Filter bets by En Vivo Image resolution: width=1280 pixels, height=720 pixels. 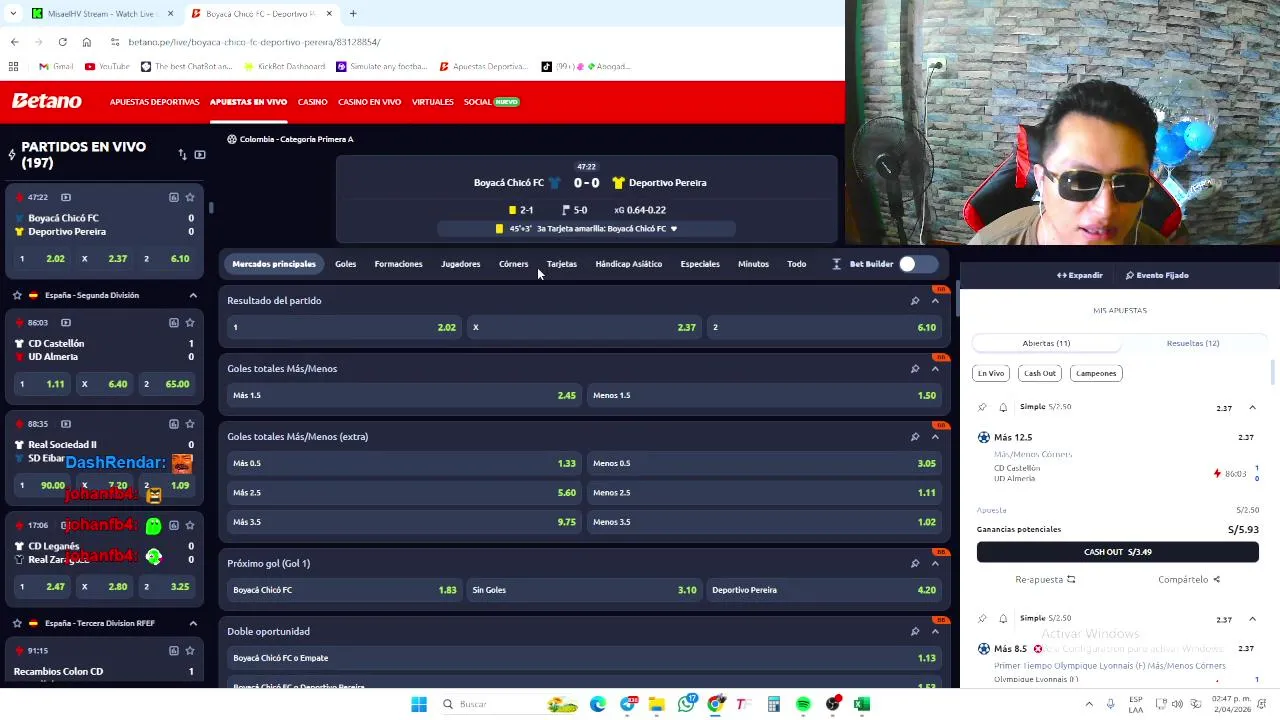tap(991, 373)
